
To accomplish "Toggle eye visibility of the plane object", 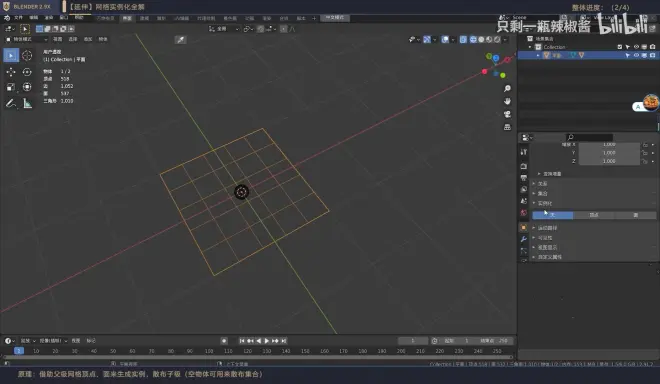I will point(636,55).
